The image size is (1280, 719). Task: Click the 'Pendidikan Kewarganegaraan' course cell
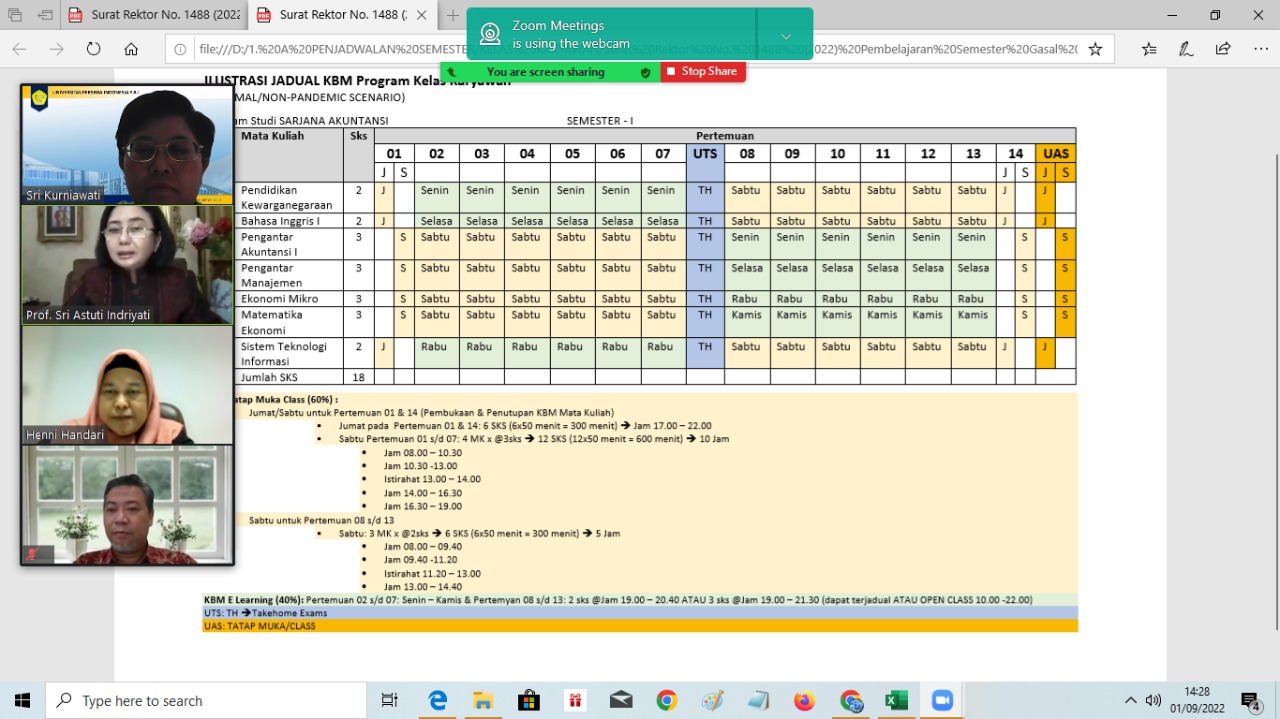(290, 197)
